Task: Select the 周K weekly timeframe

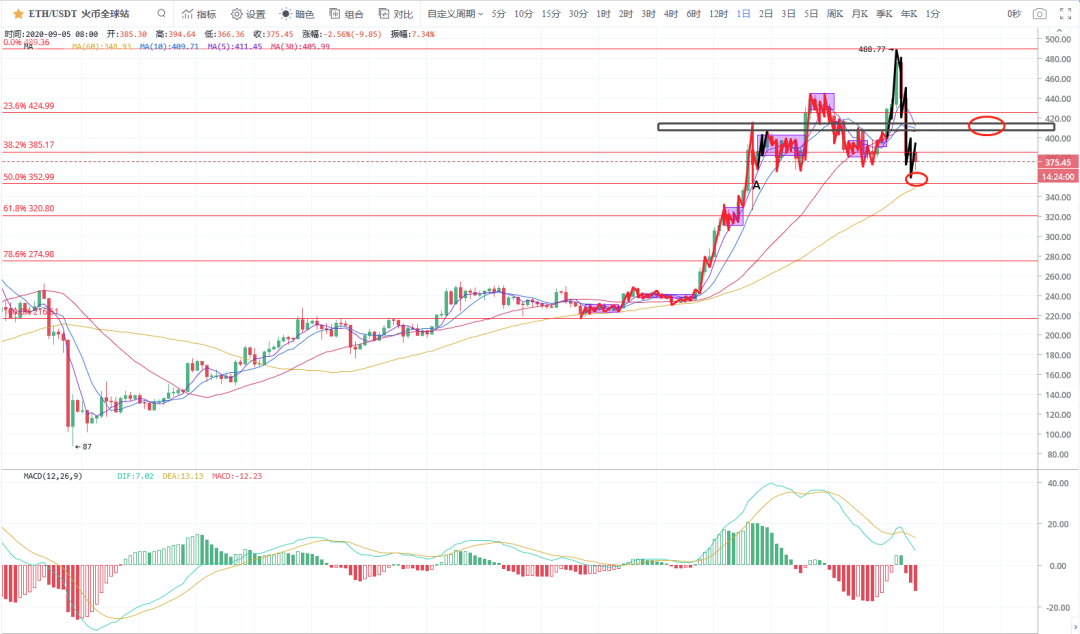Action: [x=835, y=14]
